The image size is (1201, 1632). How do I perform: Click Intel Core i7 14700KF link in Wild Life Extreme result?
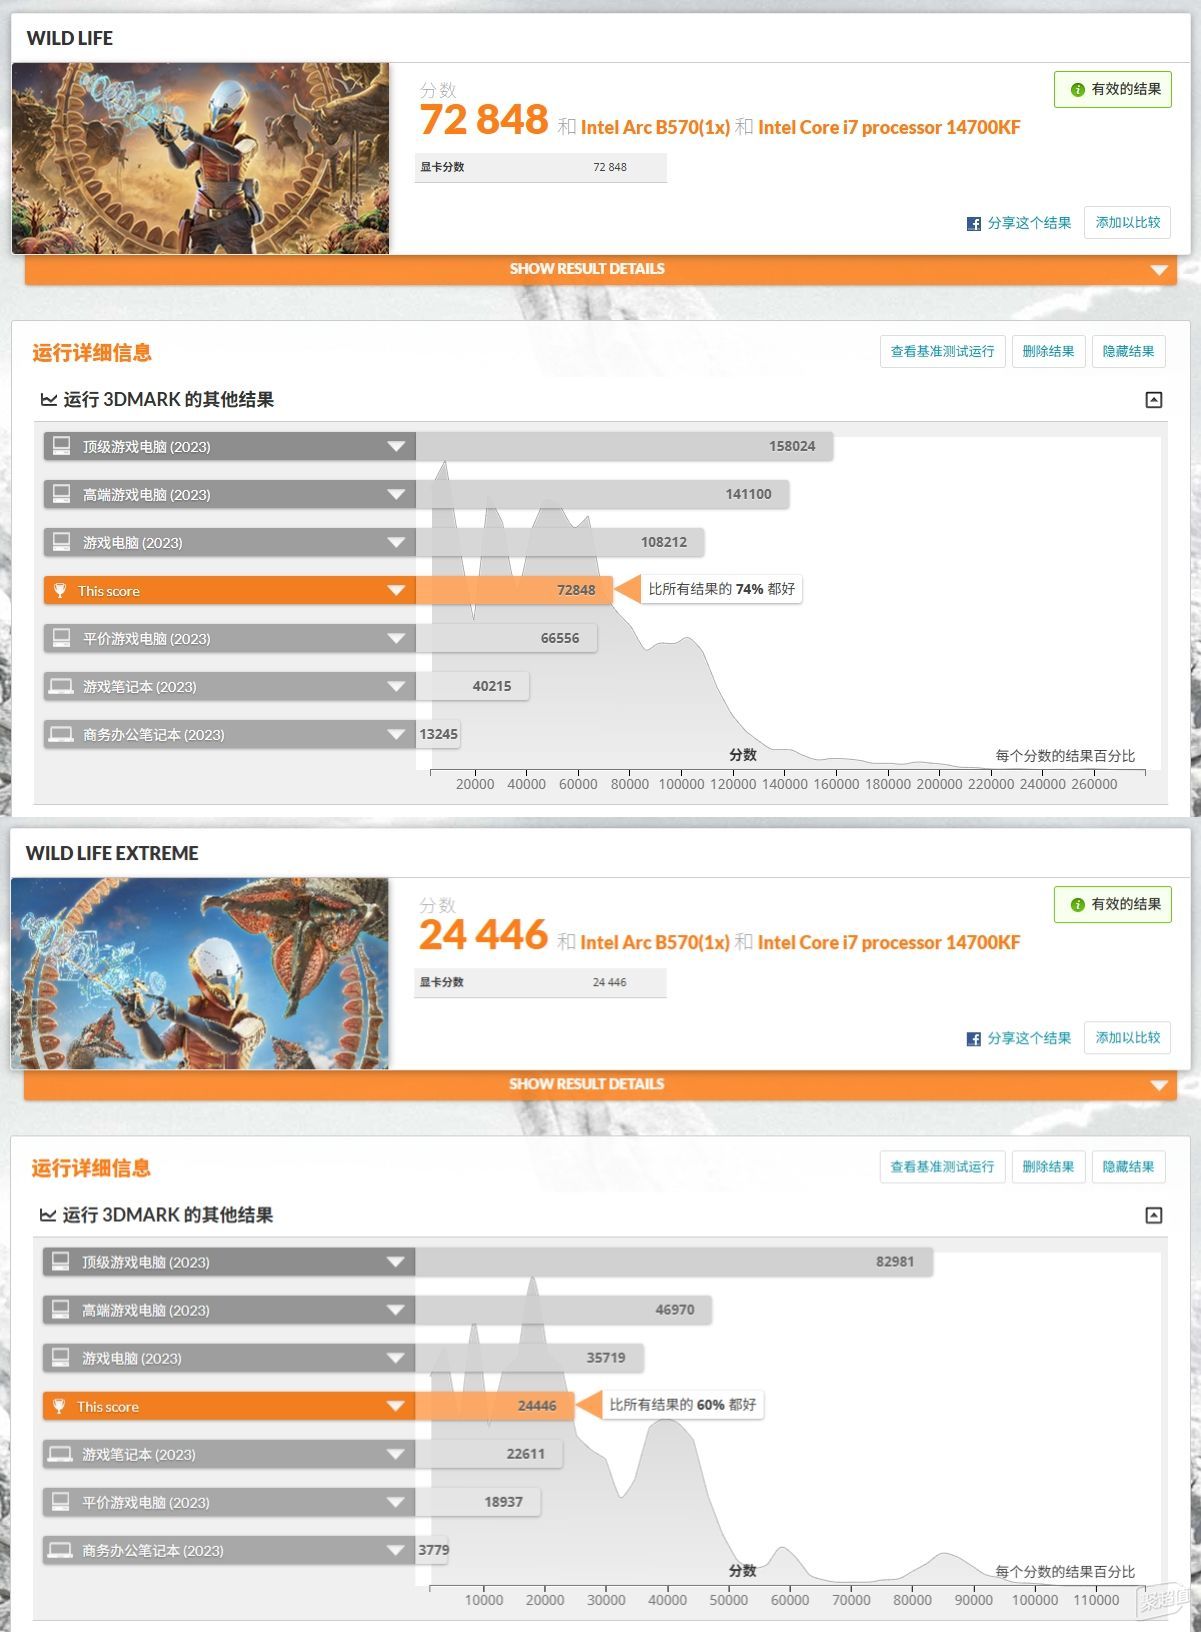point(889,943)
